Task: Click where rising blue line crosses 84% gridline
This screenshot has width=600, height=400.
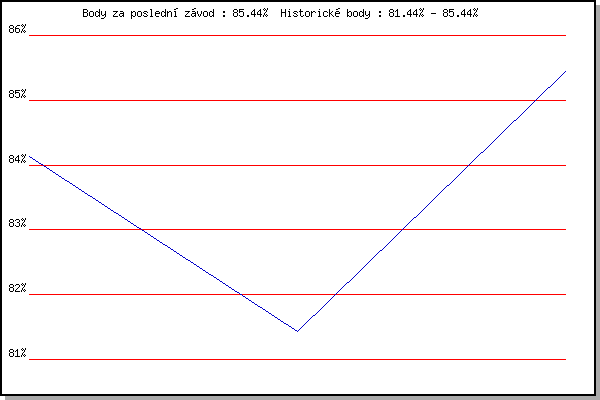Action: [x=469, y=165]
